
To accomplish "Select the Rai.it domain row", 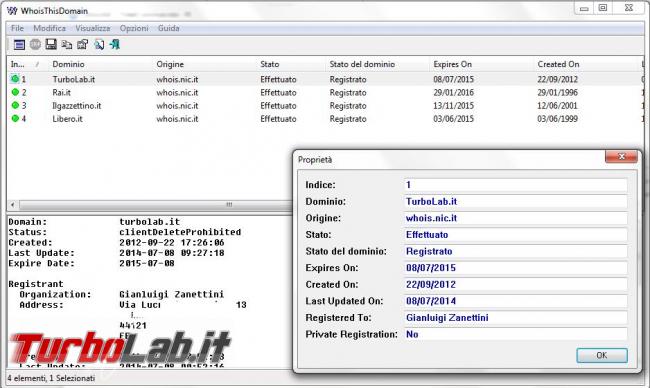I will click(x=325, y=92).
